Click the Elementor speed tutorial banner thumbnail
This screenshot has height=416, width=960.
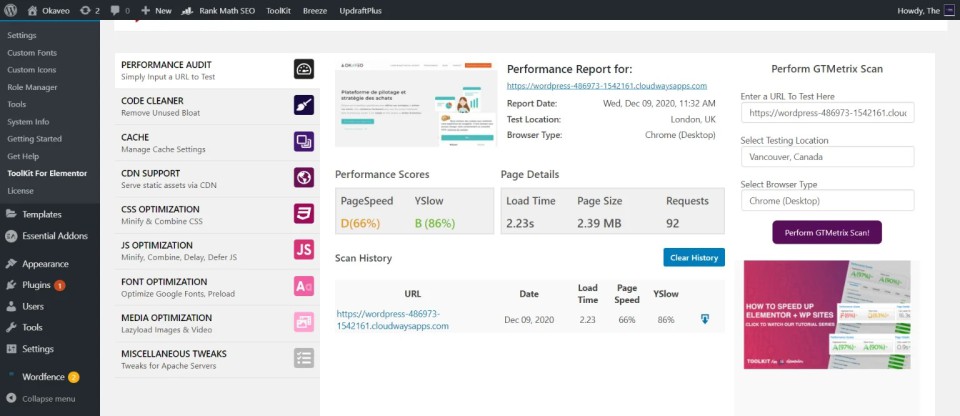click(827, 315)
